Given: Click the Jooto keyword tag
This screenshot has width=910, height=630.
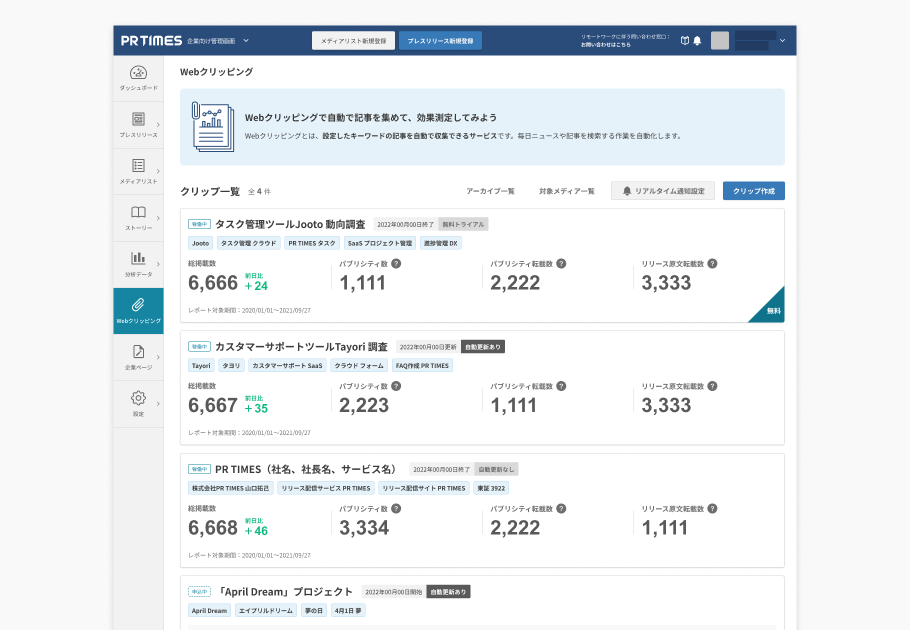Looking at the screenshot, I should (200, 243).
